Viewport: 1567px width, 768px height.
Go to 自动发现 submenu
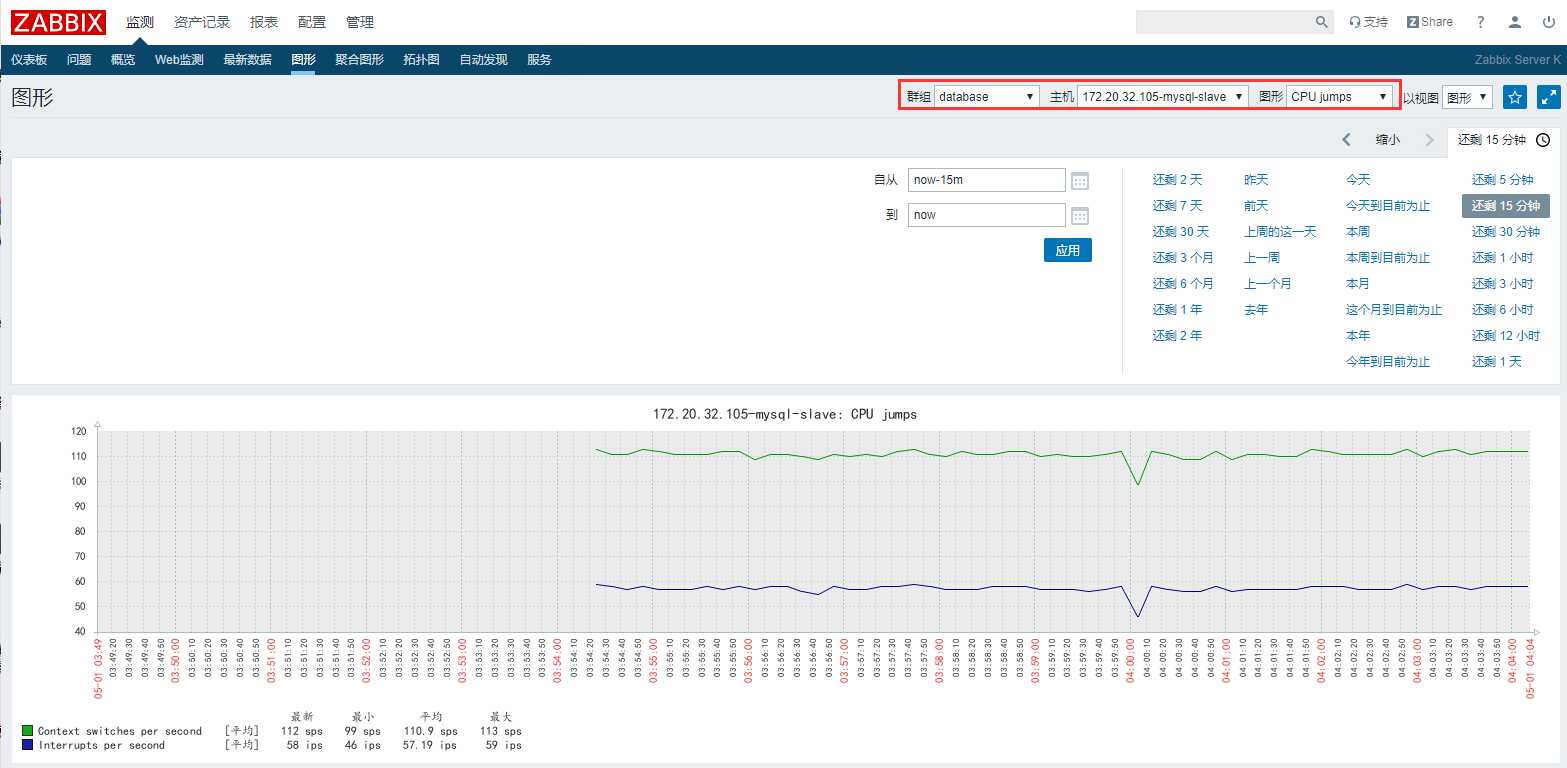(x=483, y=60)
